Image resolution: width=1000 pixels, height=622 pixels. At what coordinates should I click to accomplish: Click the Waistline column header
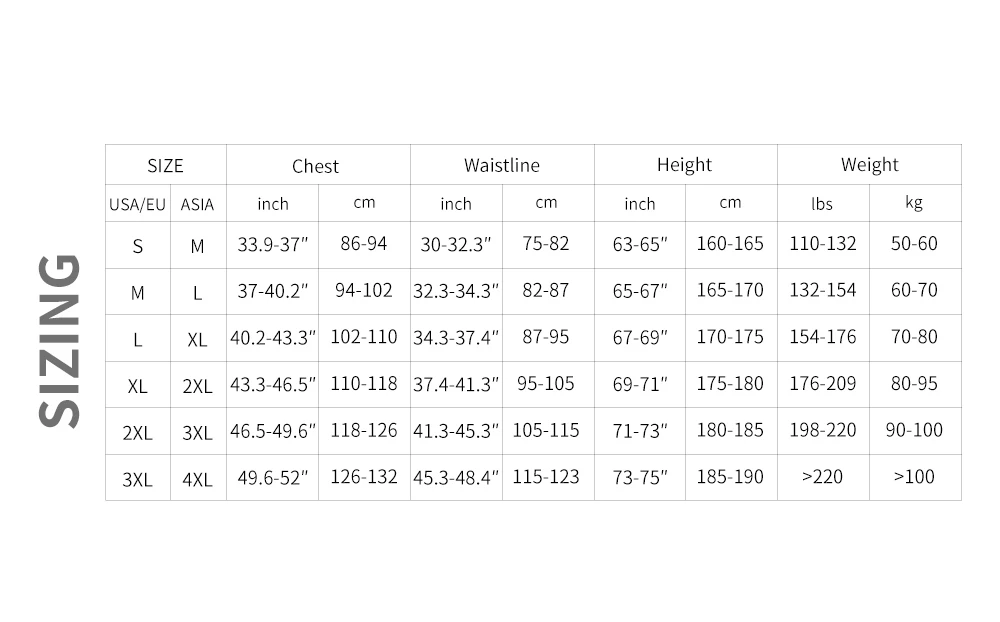[501, 165]
